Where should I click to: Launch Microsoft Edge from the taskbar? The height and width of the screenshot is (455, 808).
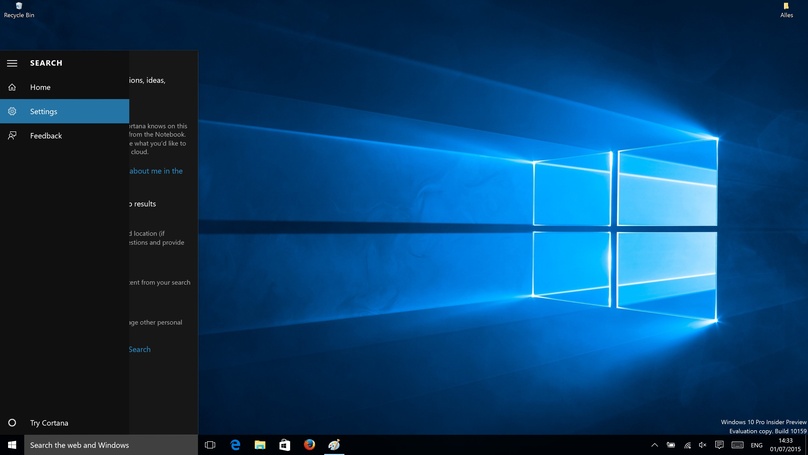click(235, 445)
